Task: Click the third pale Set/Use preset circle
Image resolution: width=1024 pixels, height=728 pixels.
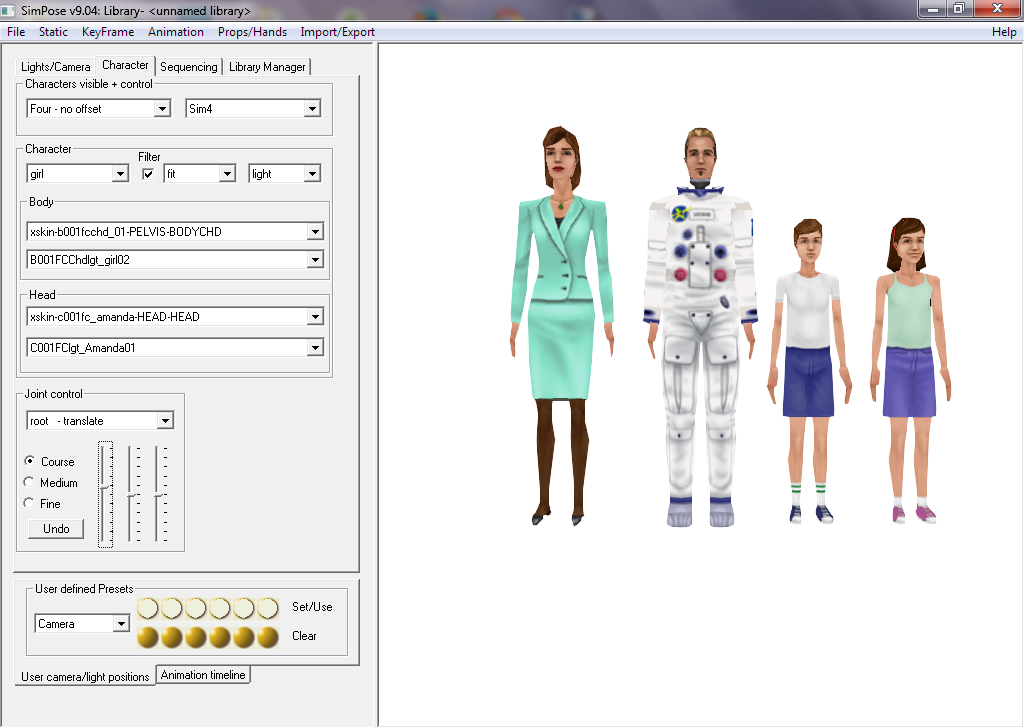Action: click(x=196, y=608)
